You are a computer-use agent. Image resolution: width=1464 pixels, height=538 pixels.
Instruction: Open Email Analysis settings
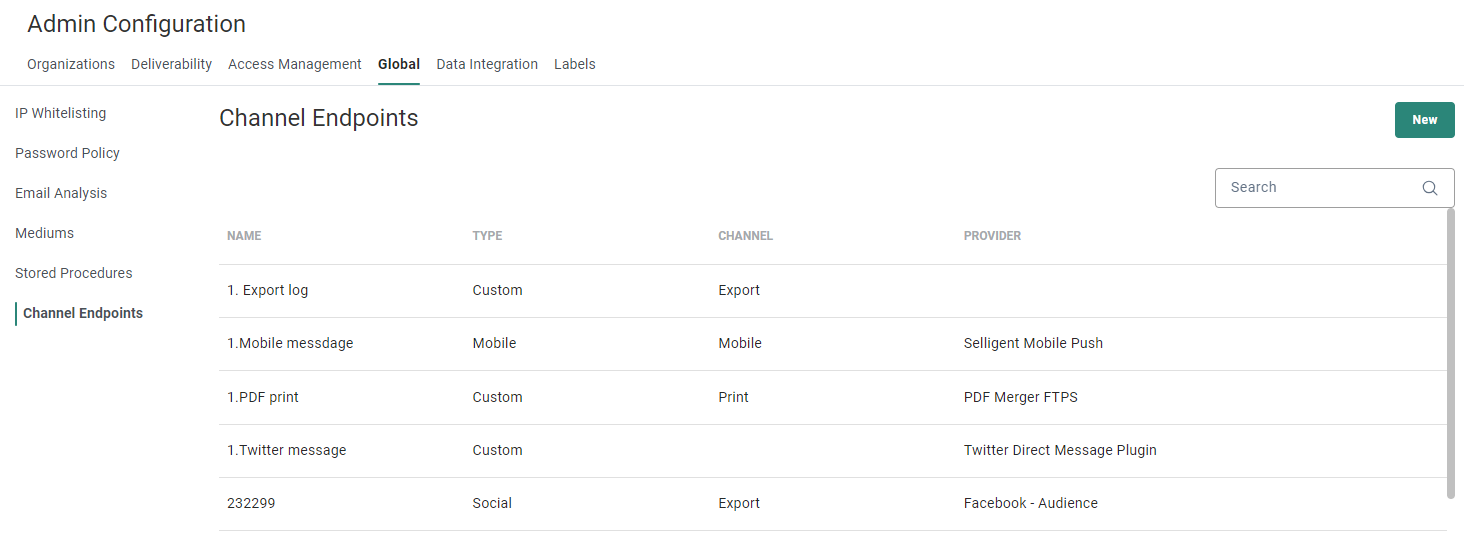[61, 193]
